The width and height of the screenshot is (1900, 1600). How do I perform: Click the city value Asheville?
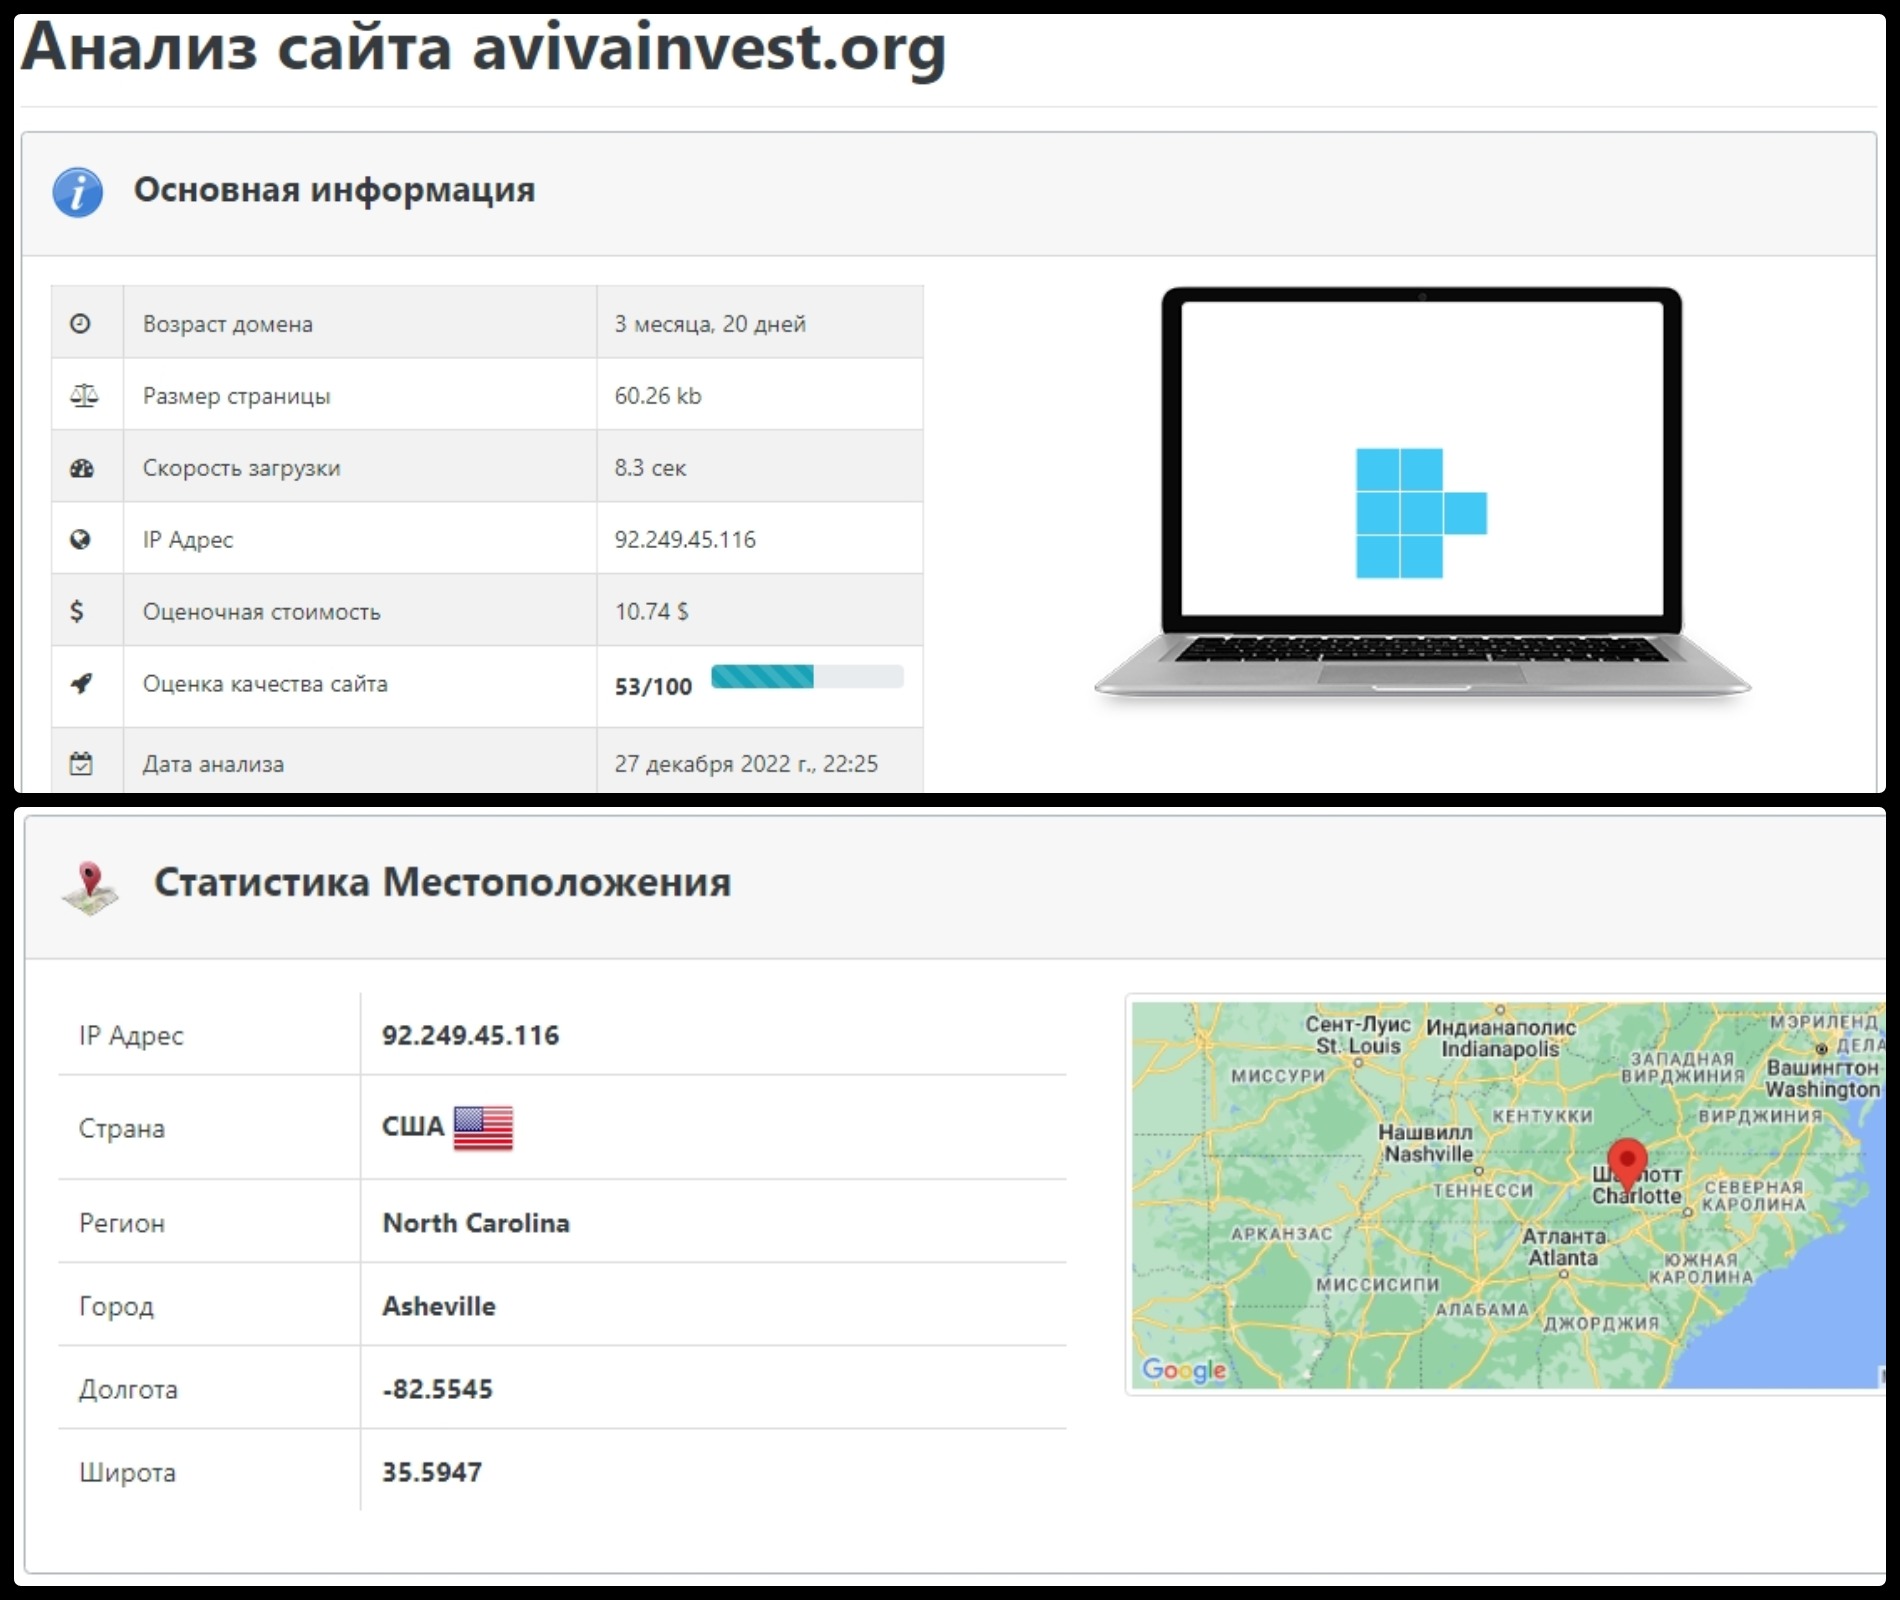tap(439, 1306)
